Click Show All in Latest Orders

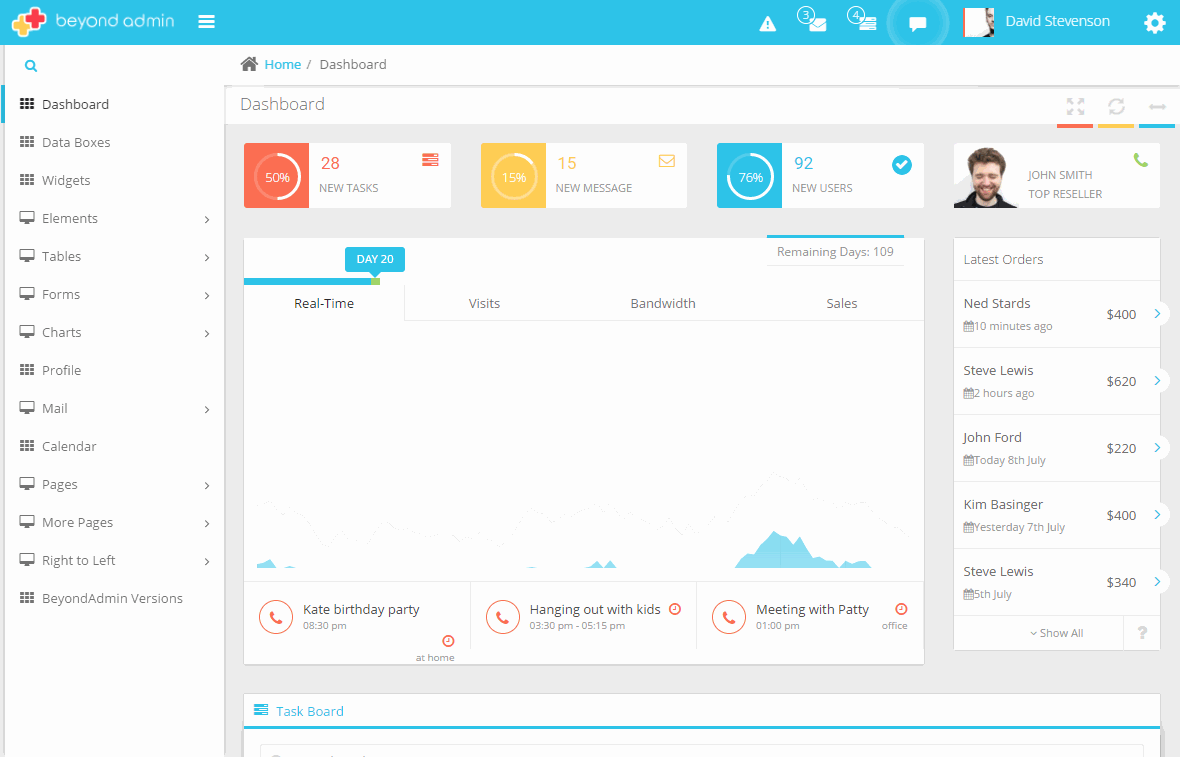click(1056, 633)
